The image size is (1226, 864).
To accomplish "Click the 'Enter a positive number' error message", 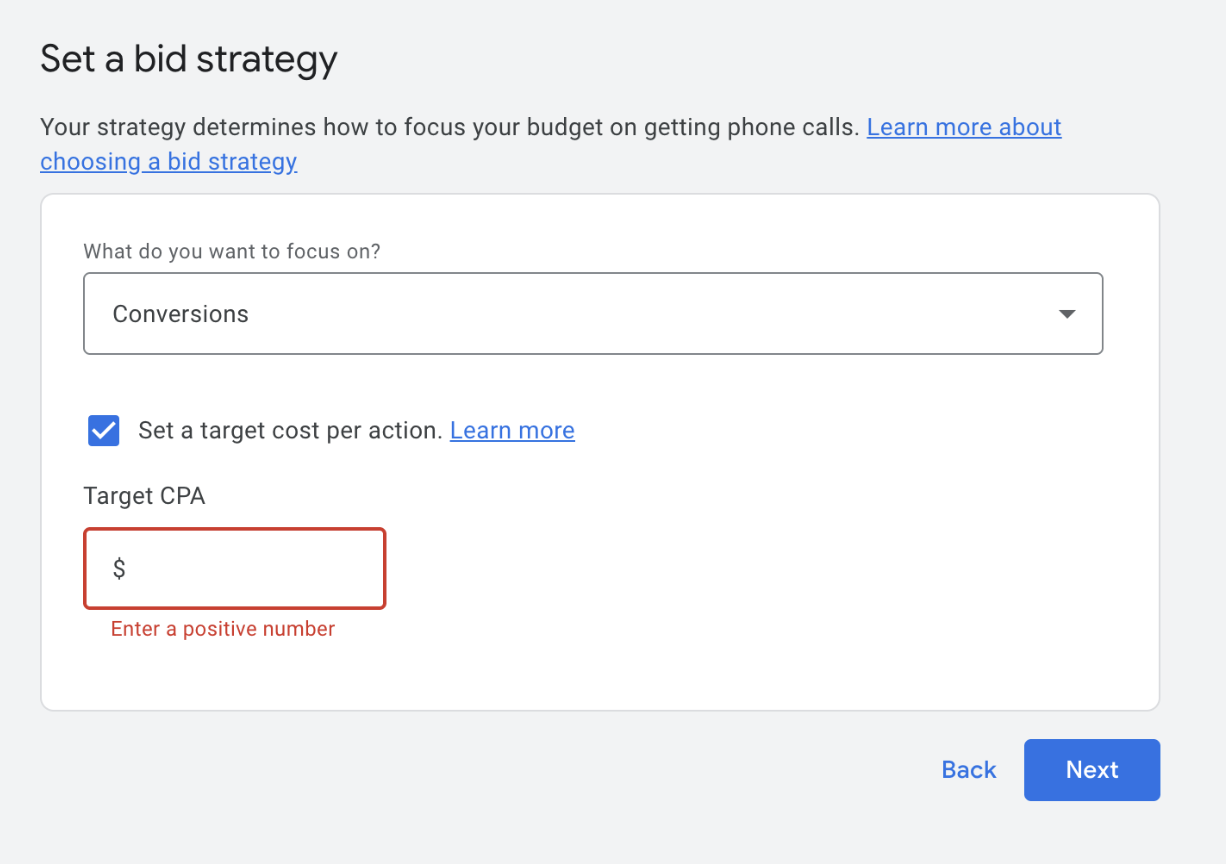I will point(223,629).
